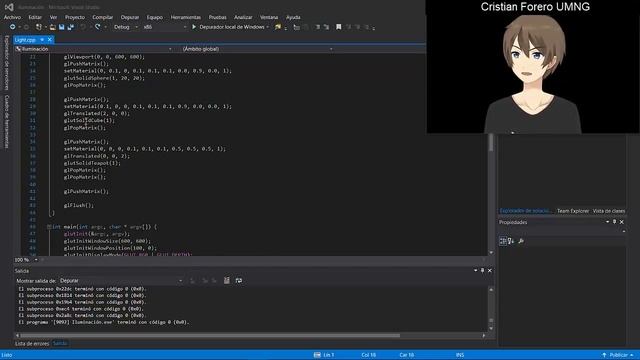Open the Propiedades panel window options dropdown

pos(607,222)
